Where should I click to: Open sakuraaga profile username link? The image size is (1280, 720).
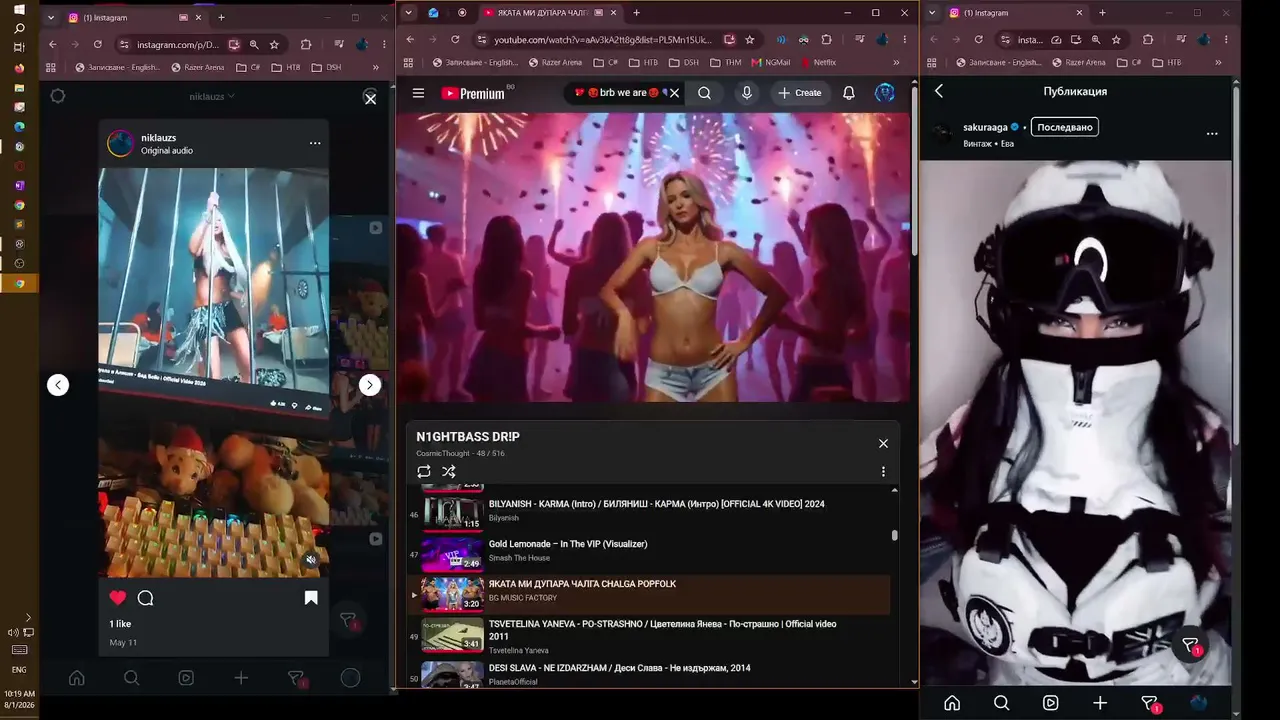click(x=985, y=128)
